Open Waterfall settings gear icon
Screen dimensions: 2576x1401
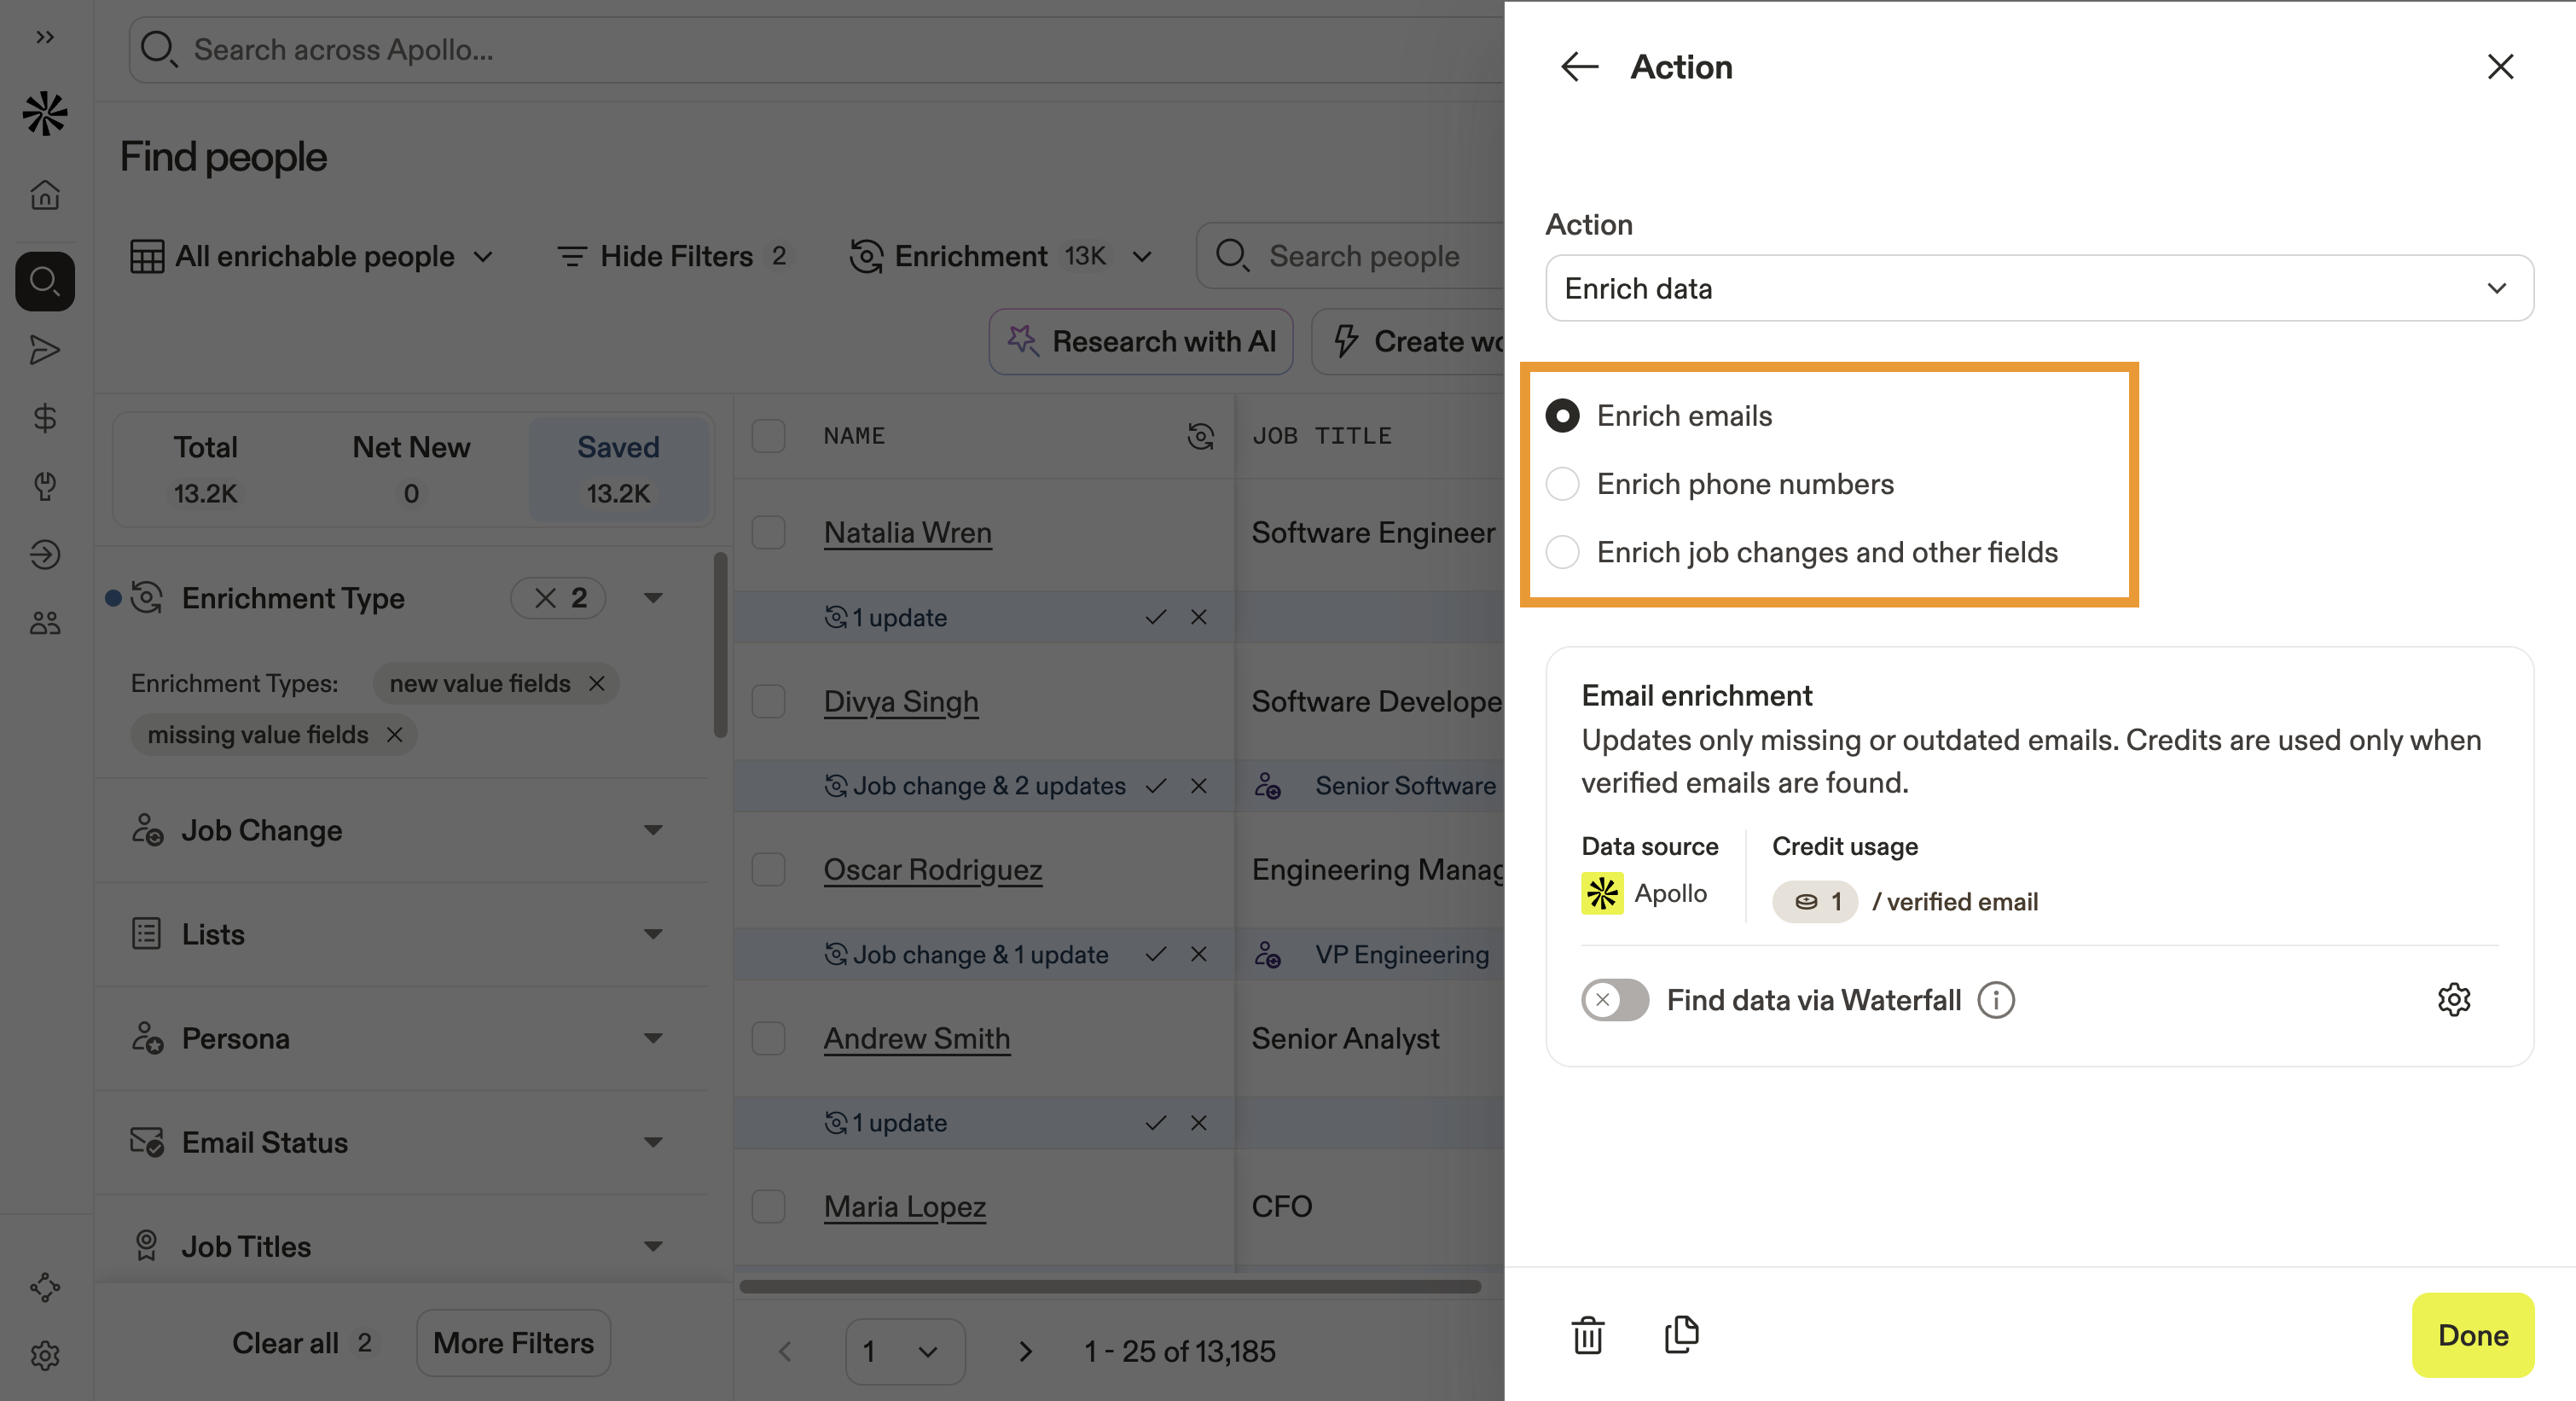2453,999
